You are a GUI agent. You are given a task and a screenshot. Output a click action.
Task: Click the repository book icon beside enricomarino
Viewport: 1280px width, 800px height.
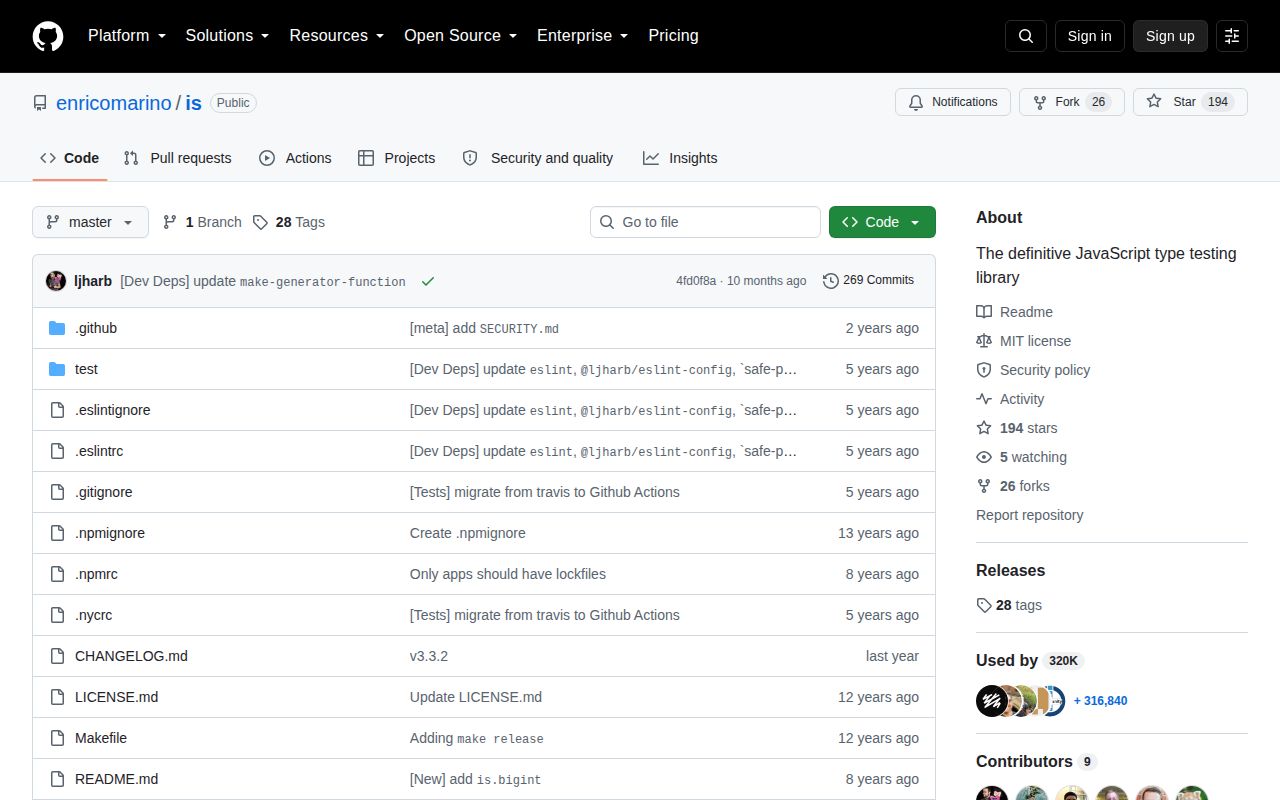click(x=40, y=103)
